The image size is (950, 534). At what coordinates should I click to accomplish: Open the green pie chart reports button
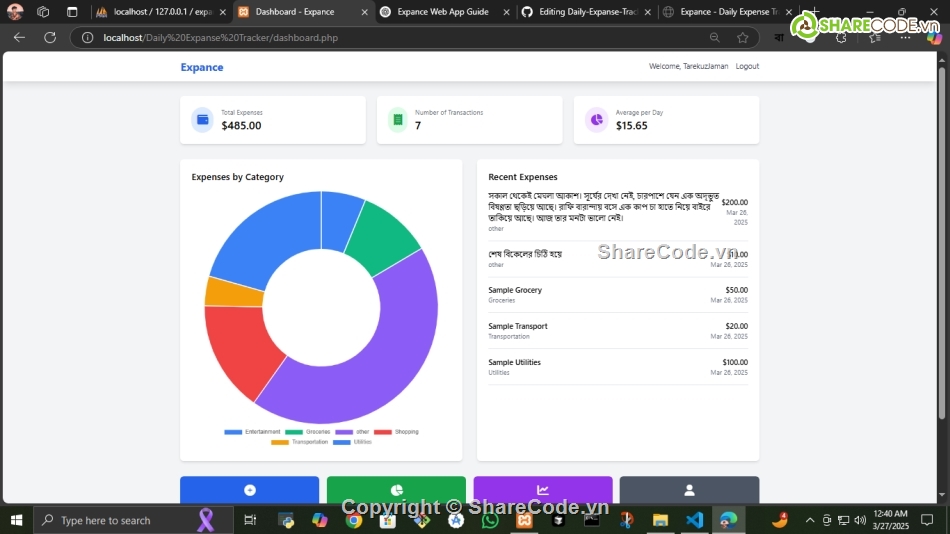(x=396, y=490)
